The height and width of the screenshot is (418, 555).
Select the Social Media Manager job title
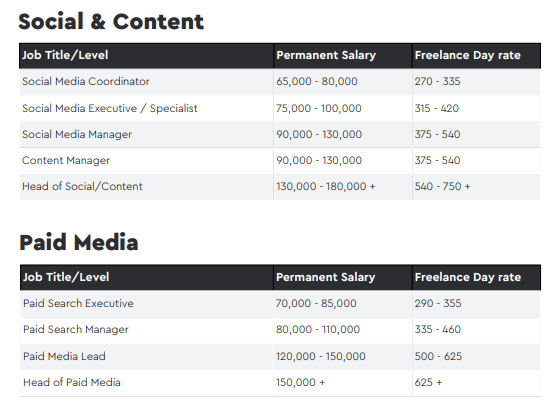click(x=77, y=134)
